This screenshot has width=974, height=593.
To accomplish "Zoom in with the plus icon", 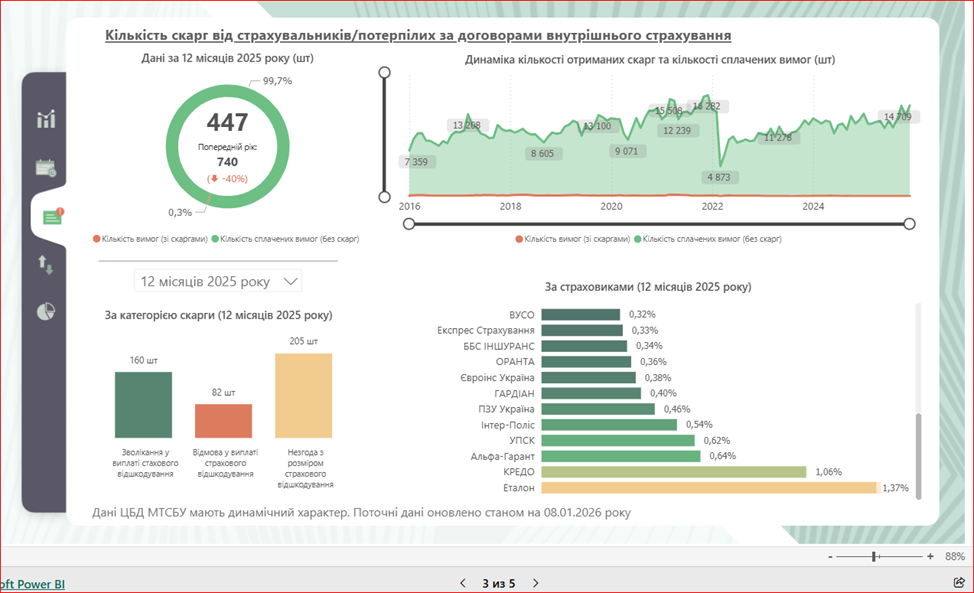I will click(930, 556).
